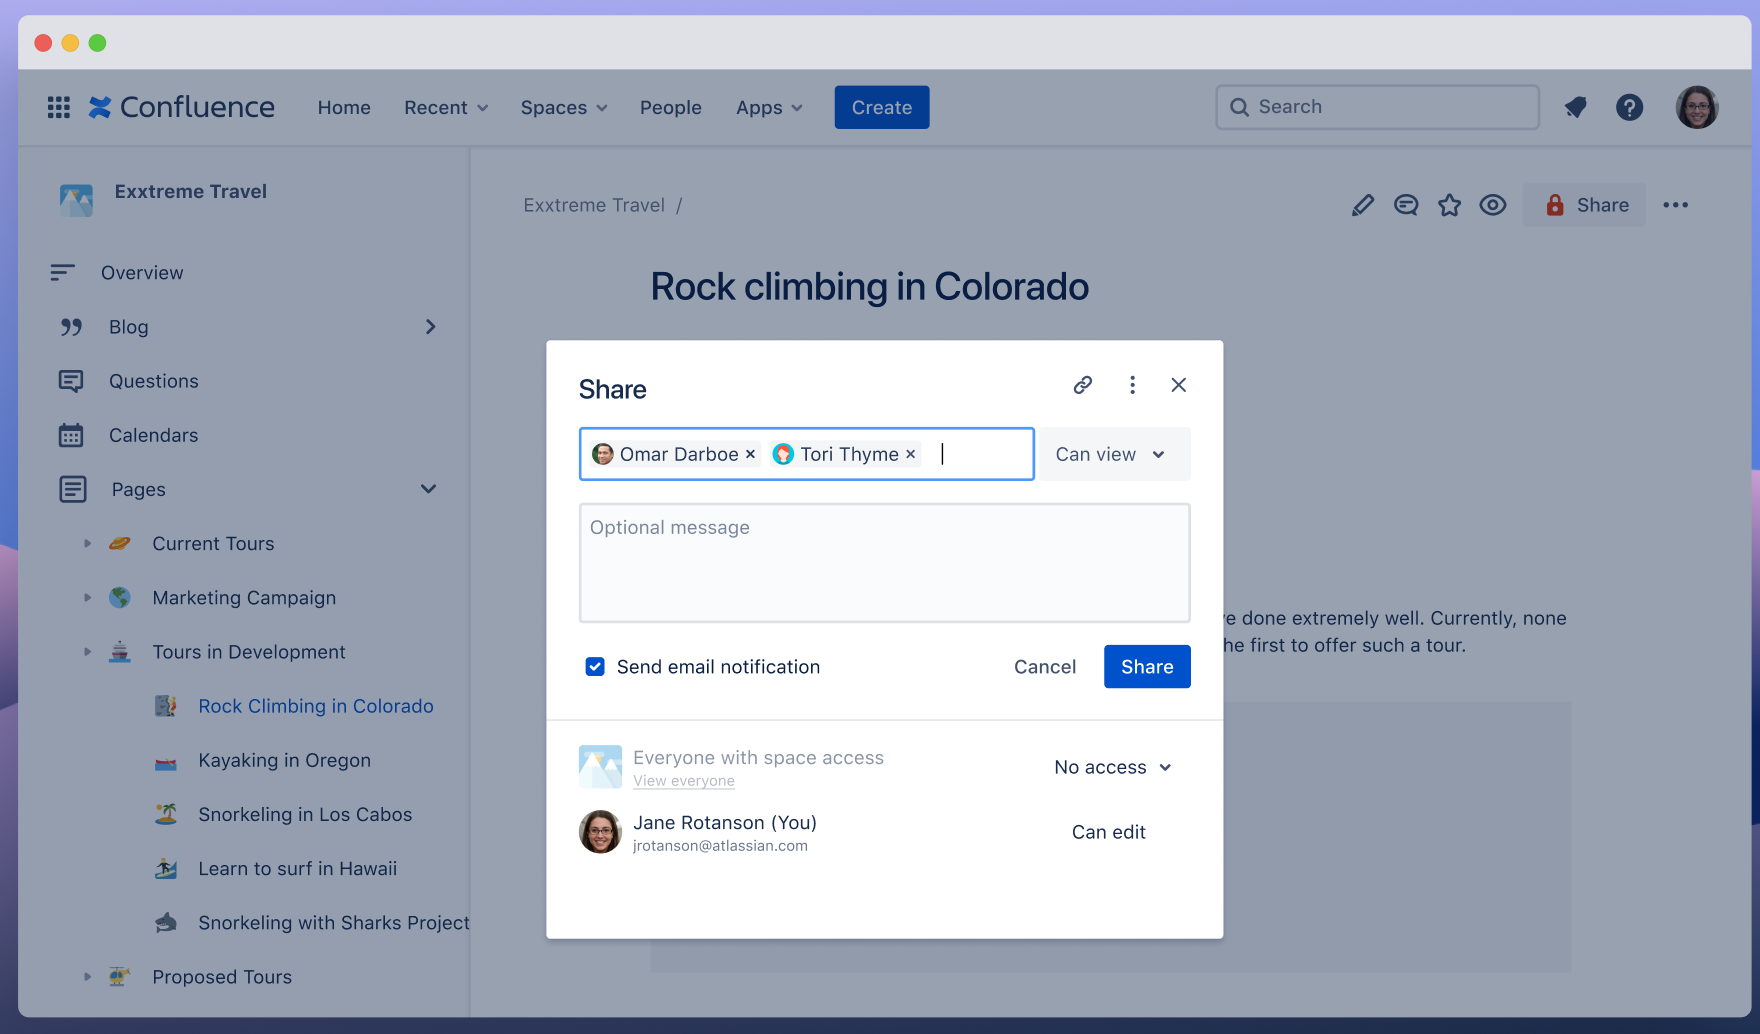This screenshot has width=1760, height=1034.
Task: Click the View everyone link
Action: point(684,781)
